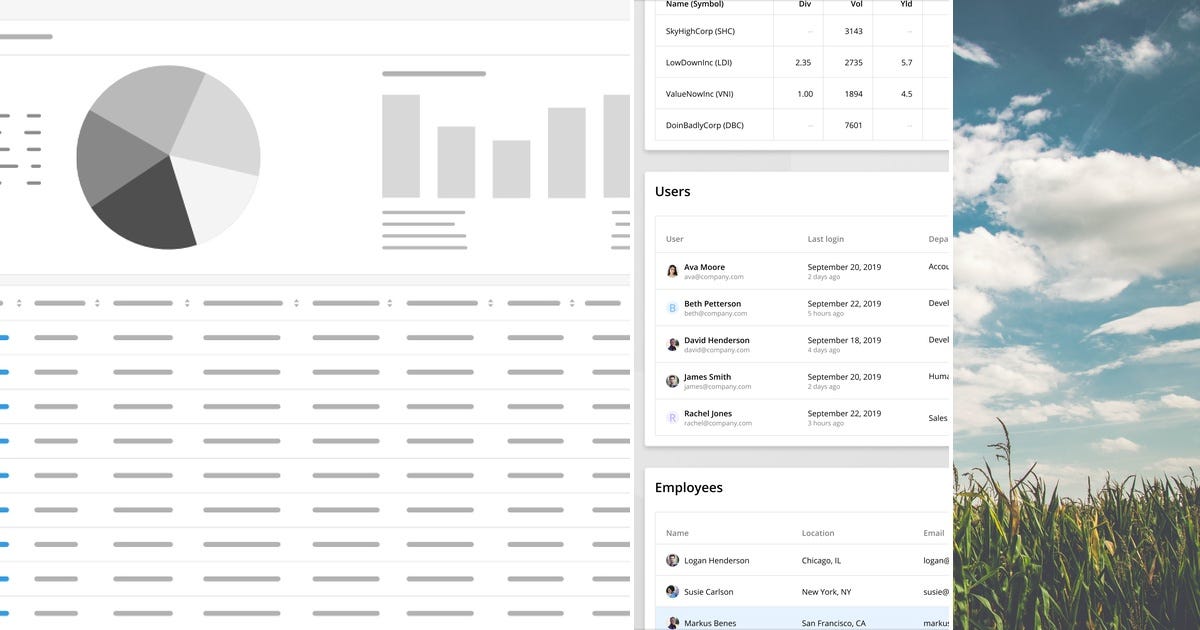Click Logan Henderson's avatar in Employees
1200x630 pixels.
(x=672, y=560)
